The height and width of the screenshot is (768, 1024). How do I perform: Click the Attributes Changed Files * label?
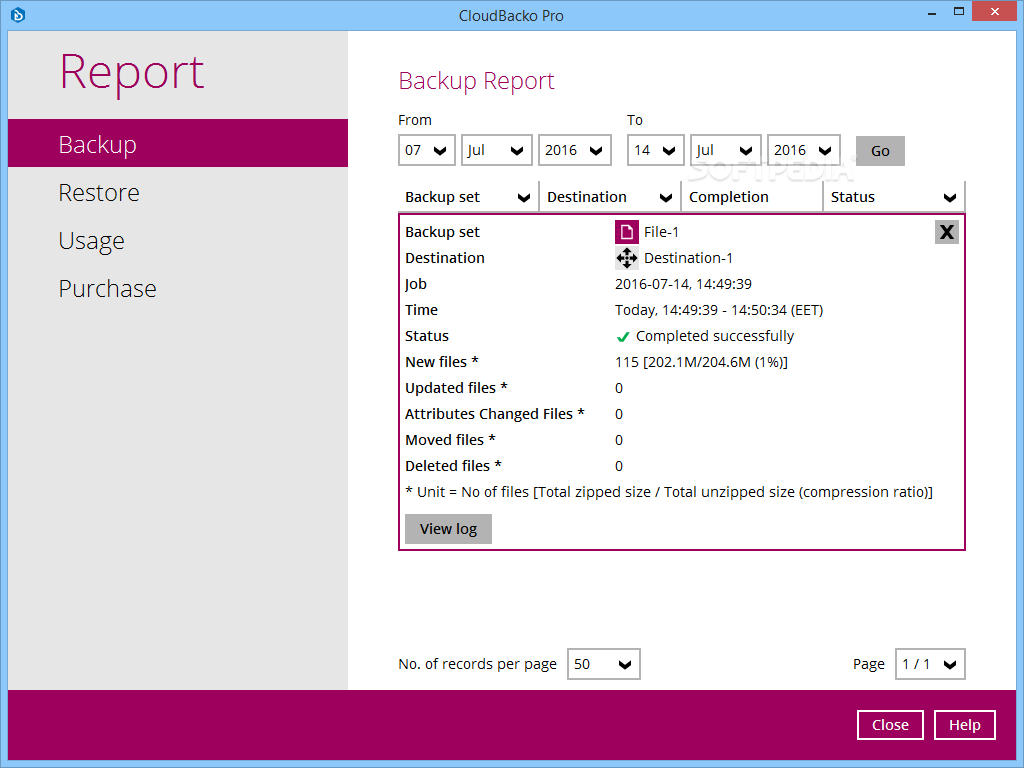(494, 414)
